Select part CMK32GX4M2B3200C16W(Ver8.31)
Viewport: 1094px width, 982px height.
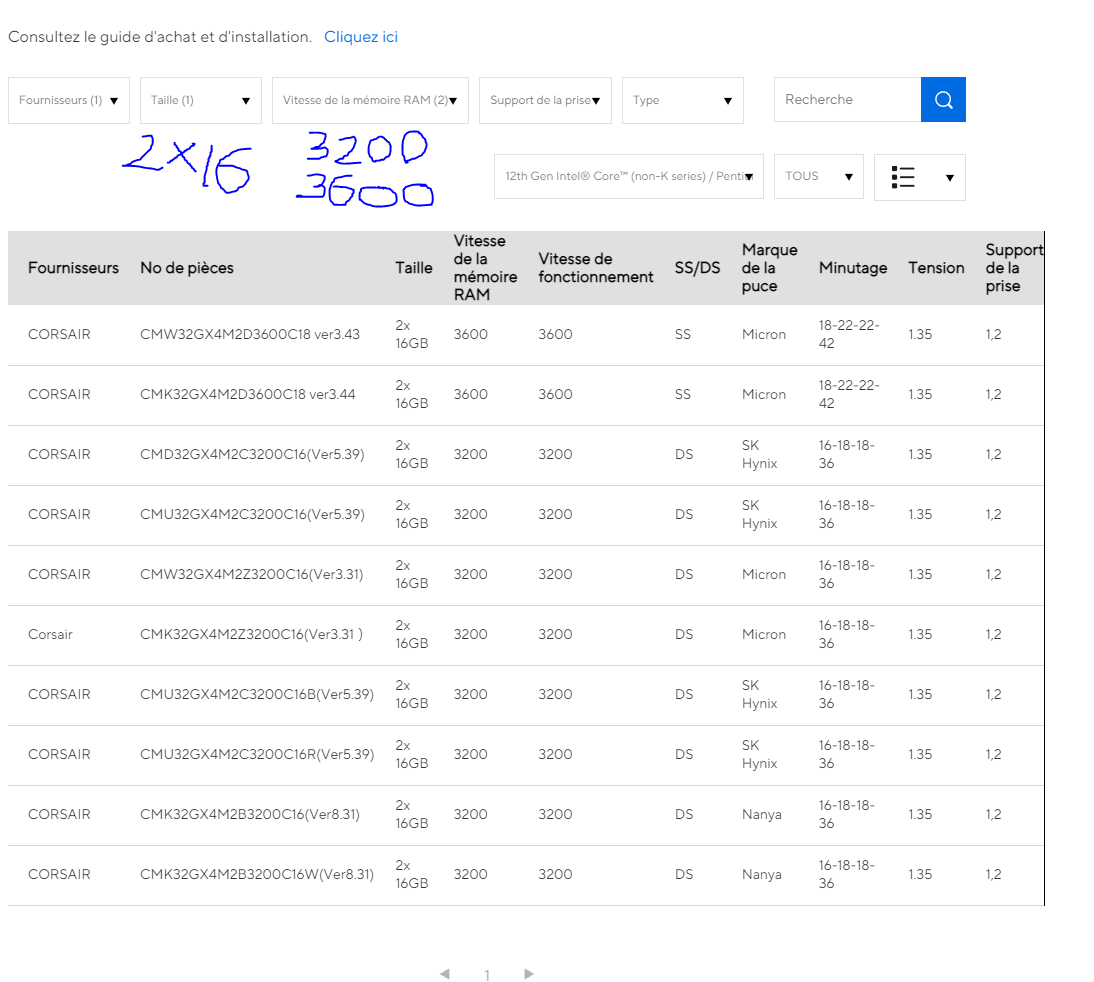tap(257, 875)
